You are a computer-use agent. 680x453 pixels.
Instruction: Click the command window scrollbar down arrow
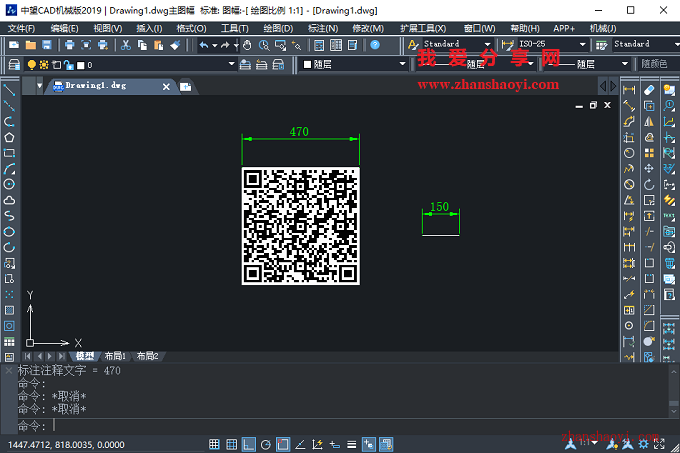coord(673,411)
